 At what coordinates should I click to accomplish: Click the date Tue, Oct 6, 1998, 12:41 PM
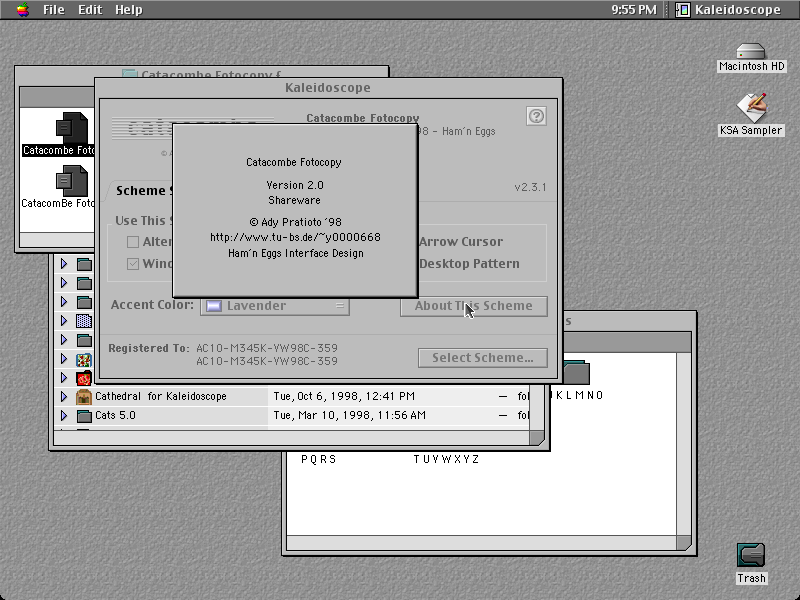pyautogui.click(x=344, y=396)
